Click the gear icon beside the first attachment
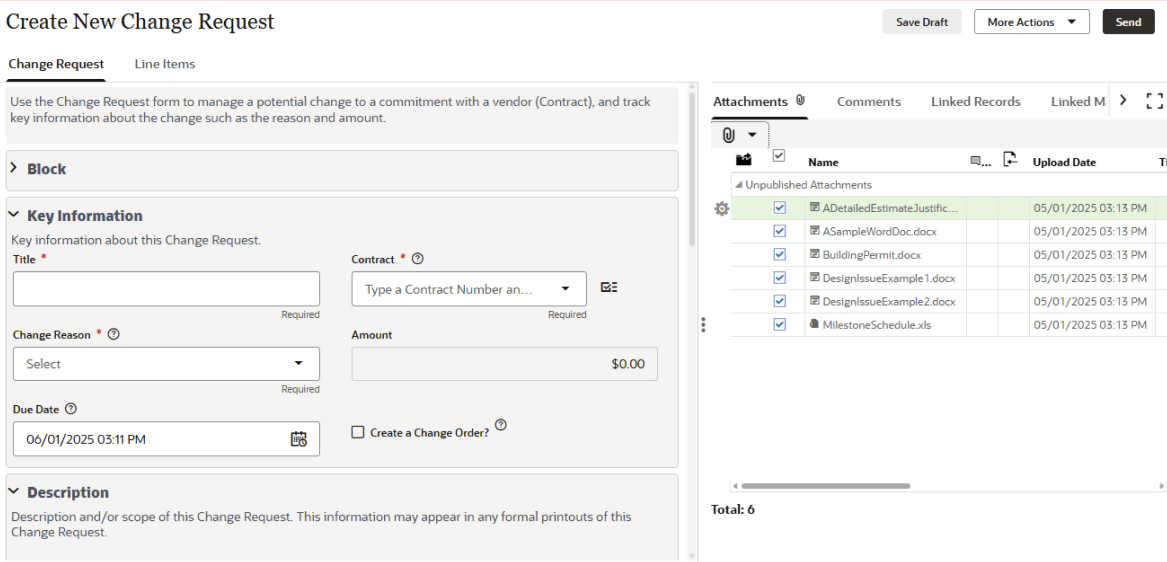This screenshot has height=562, width=1167. tap(722, 209)
